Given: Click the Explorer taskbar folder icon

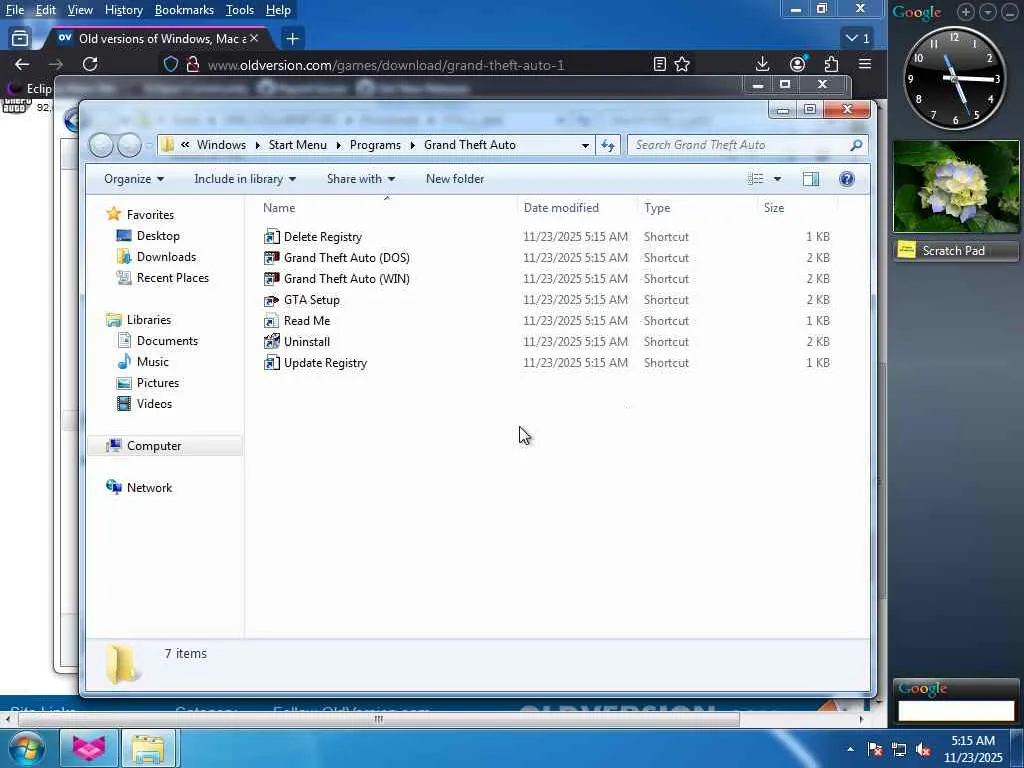Looking at the screenshot, I should [148, 748].
